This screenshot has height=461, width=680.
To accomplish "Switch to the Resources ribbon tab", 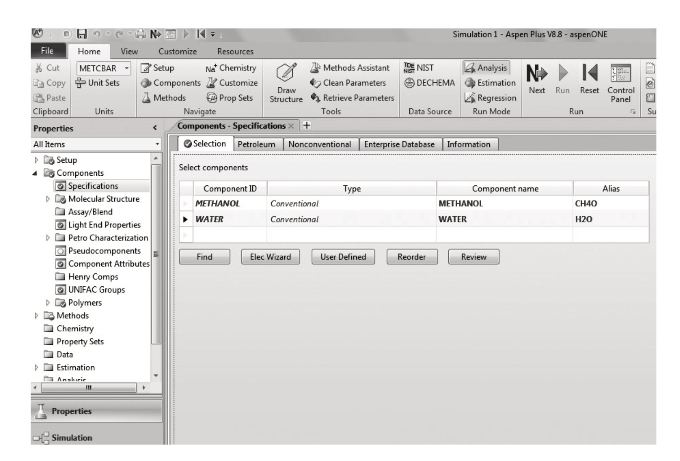I will tap(235, 51).
